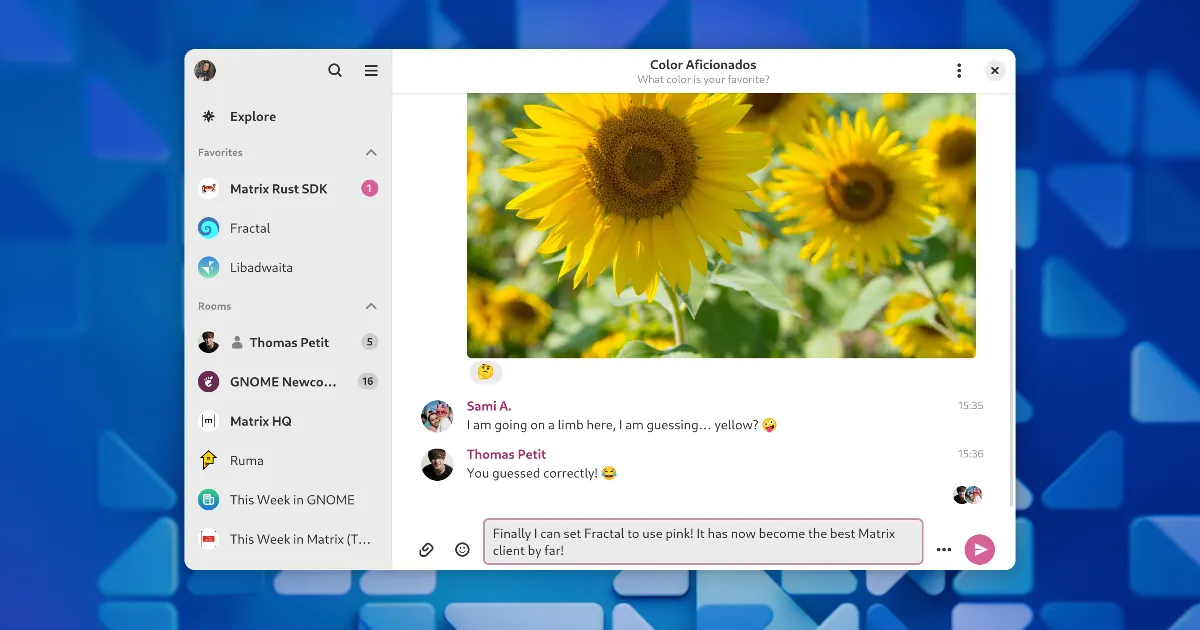Open room options vertical dots menu
The height and width of the screenshot is (630, 1200).
[959, 71]
